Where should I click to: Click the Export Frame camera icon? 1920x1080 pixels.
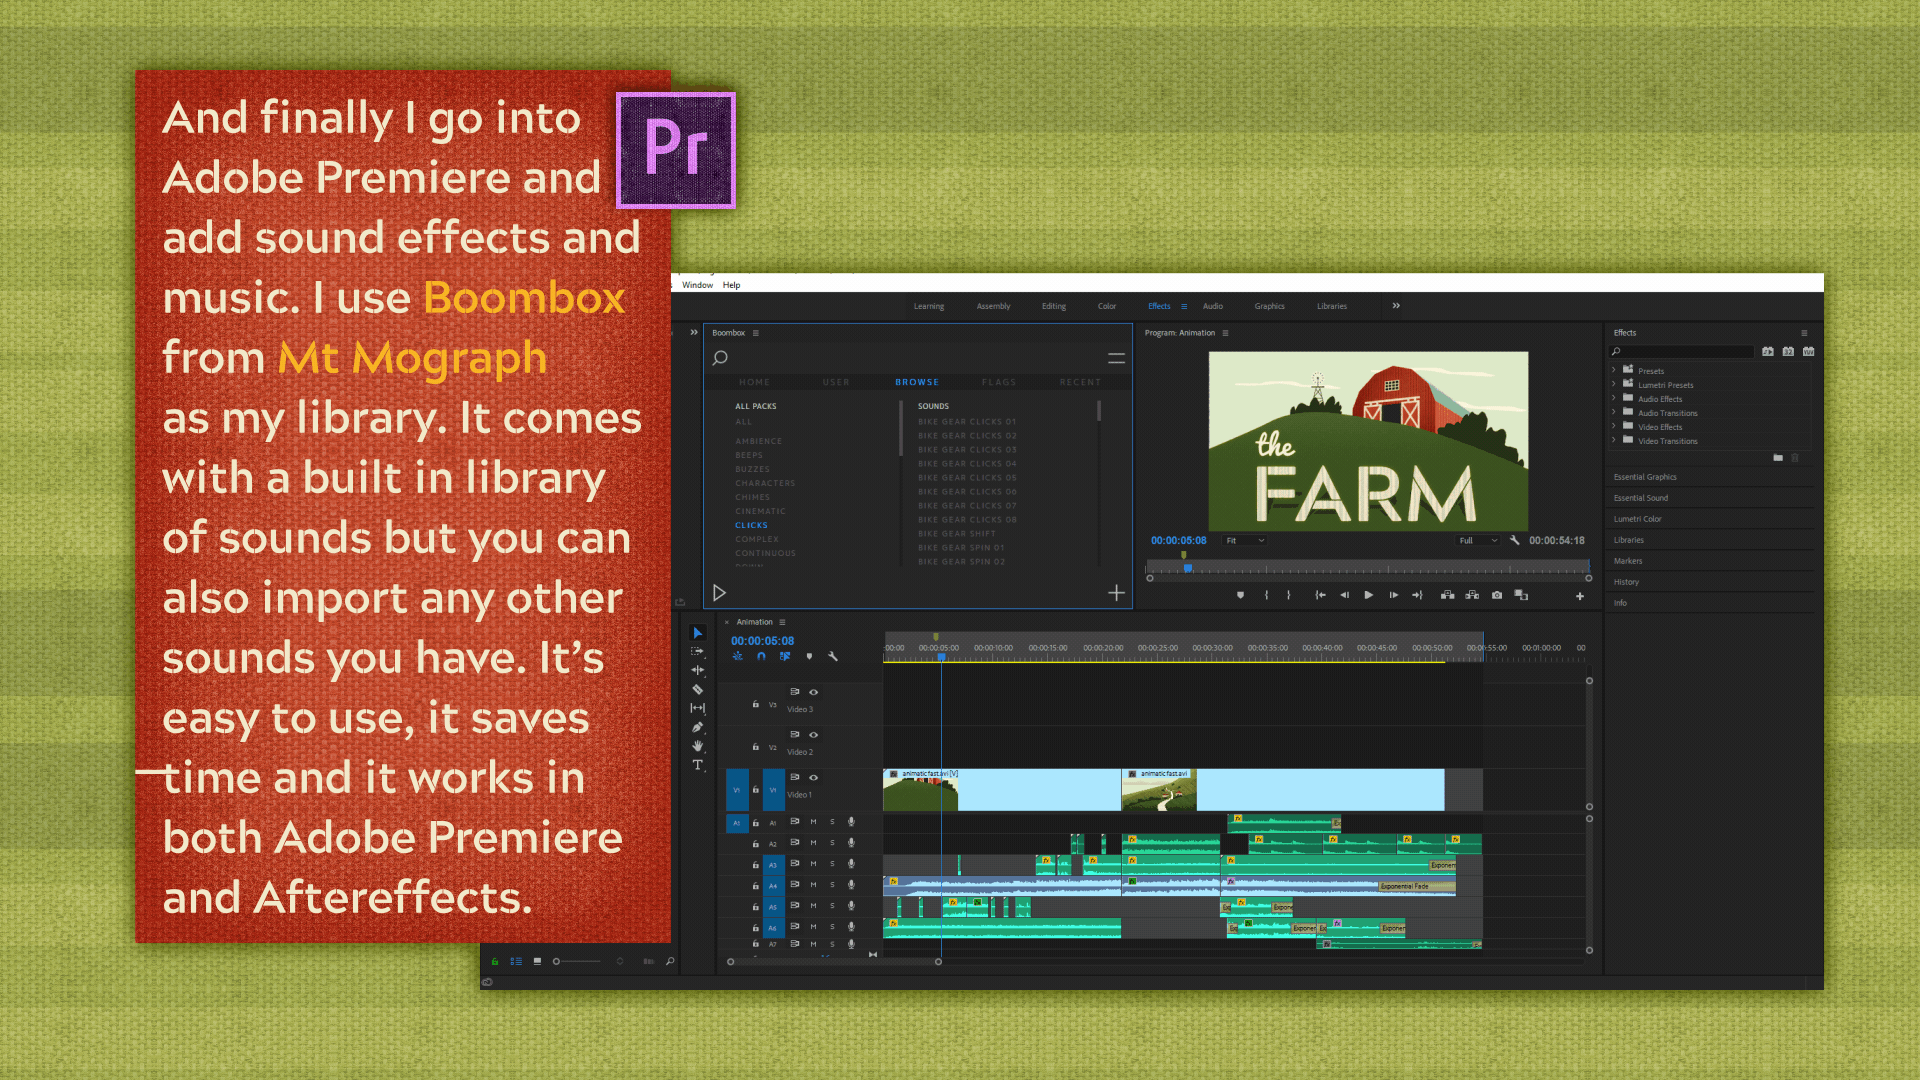click(1497, 595)
